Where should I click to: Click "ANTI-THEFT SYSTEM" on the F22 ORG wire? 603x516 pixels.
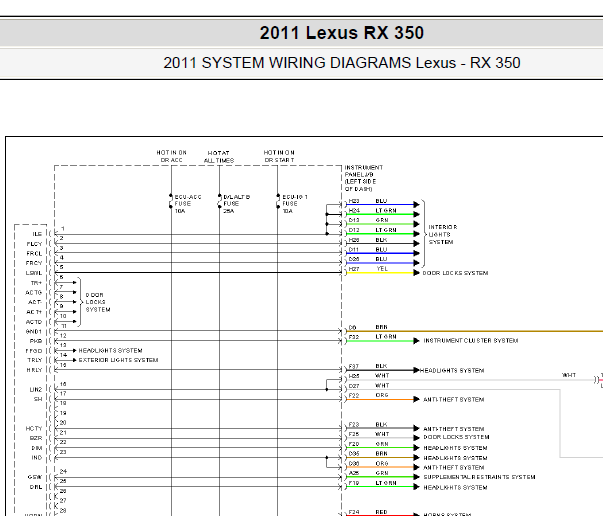(454, 400)
